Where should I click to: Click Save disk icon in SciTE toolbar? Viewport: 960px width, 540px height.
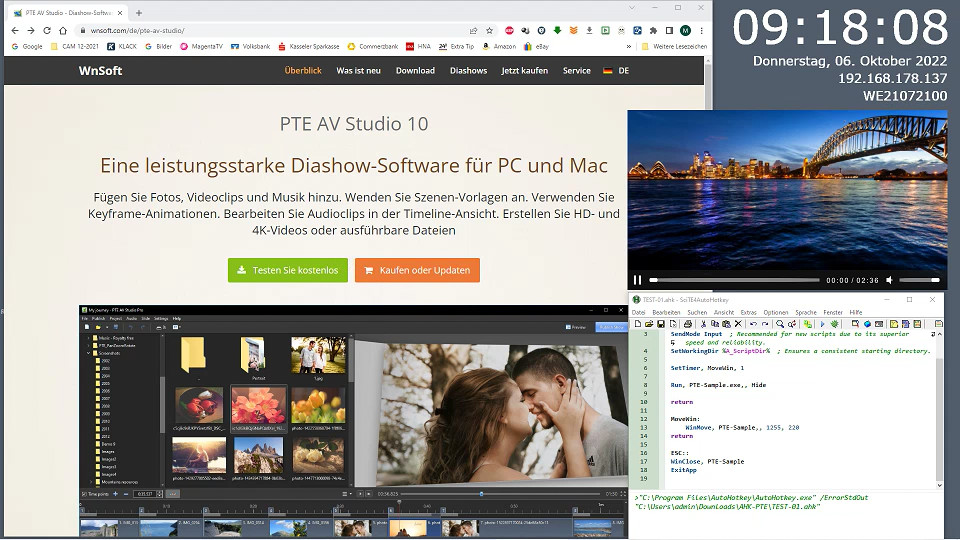[661, 324]
